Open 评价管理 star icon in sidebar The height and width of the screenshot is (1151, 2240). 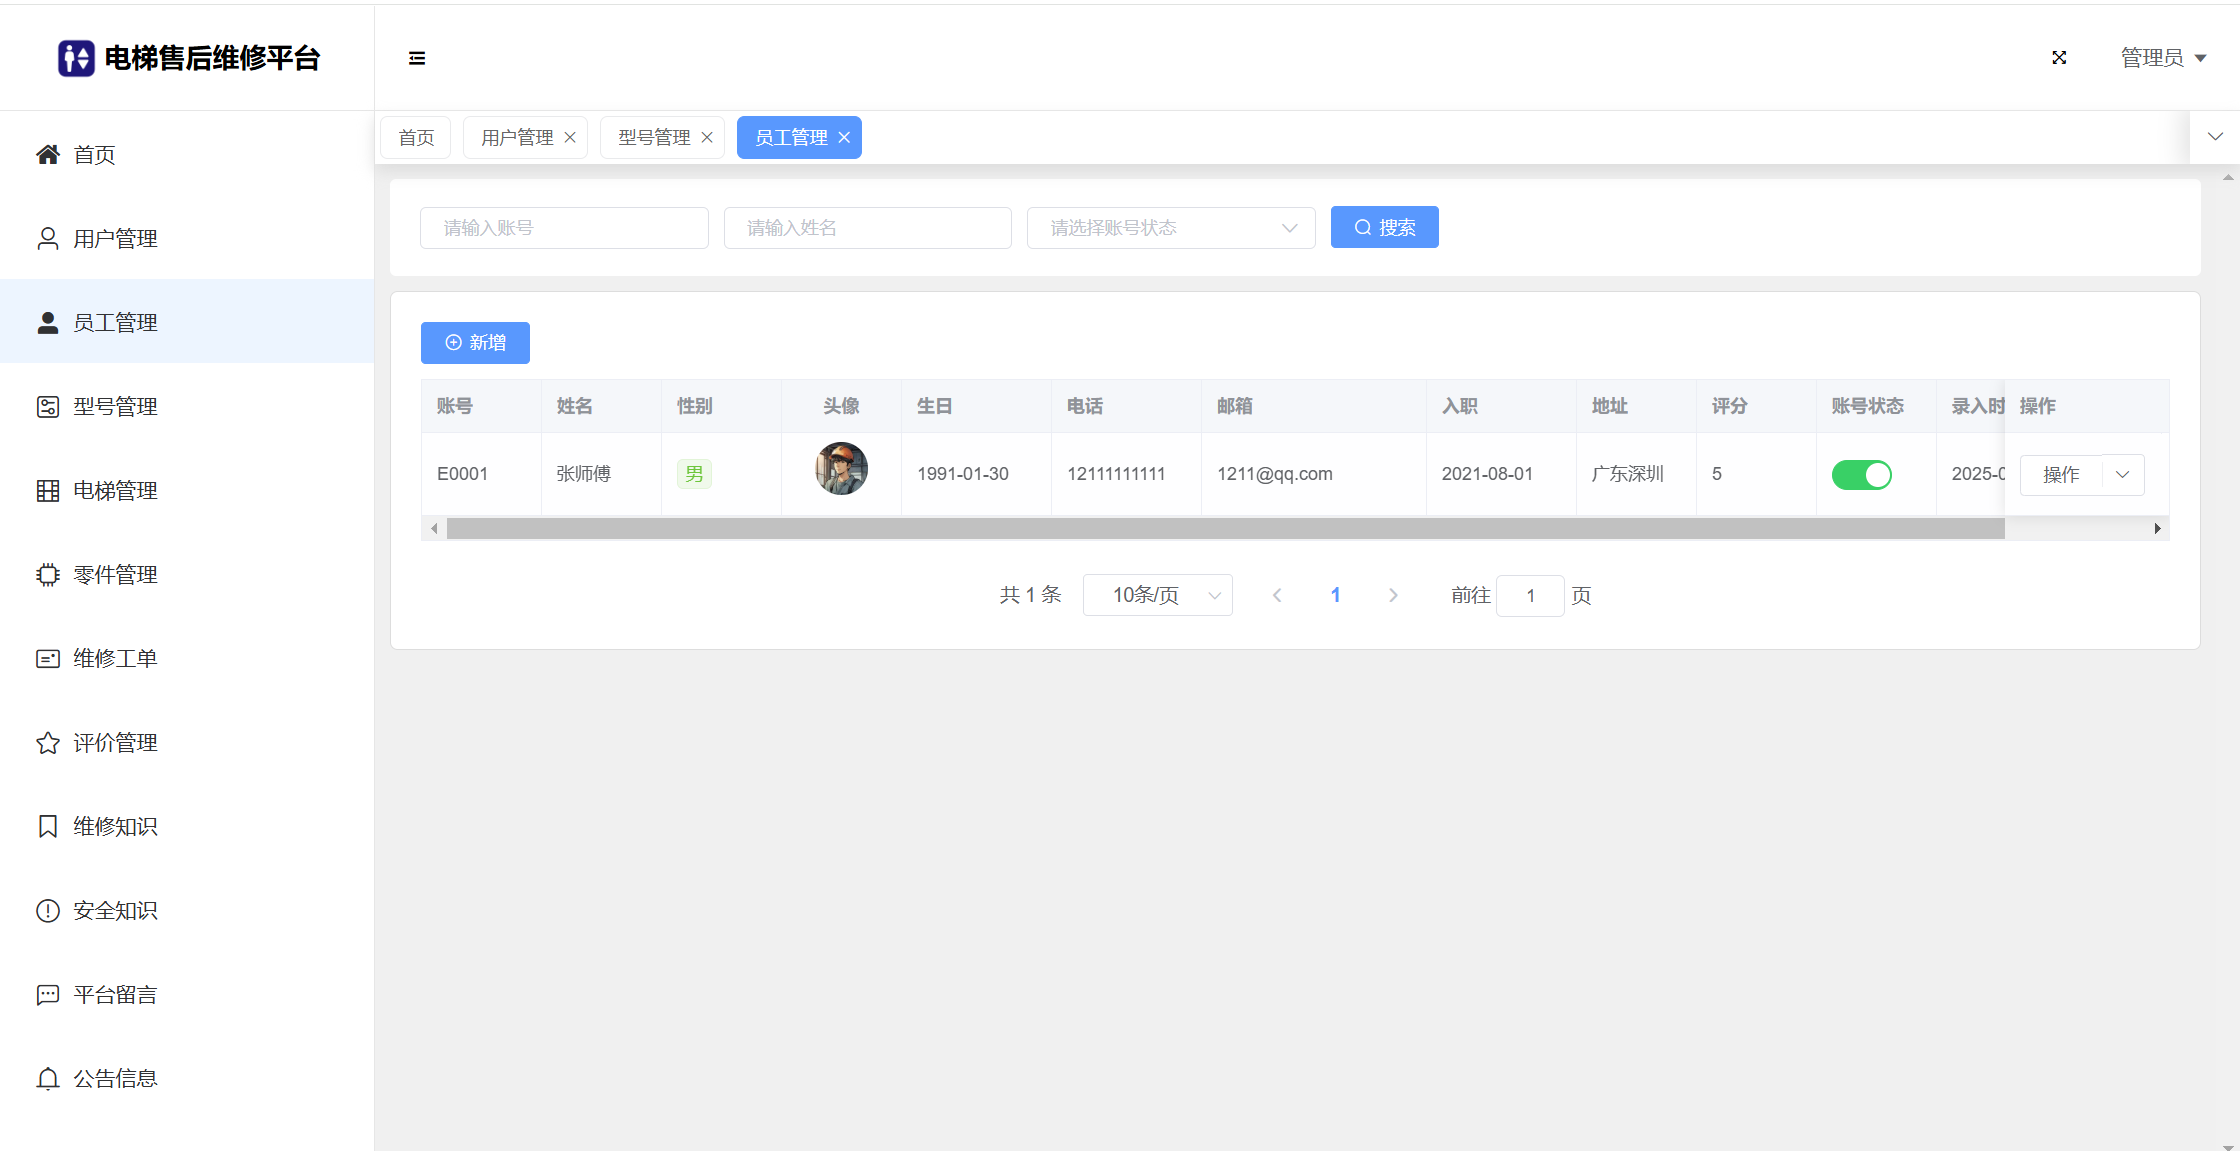pyautogui.click(x=48, y=743)
